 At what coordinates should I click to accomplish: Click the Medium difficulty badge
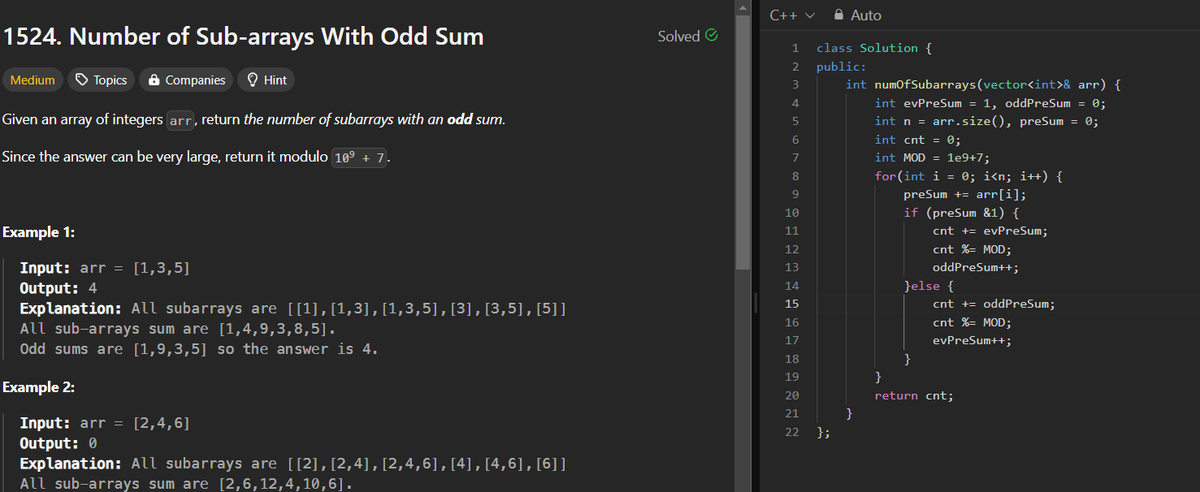point(33,80)
